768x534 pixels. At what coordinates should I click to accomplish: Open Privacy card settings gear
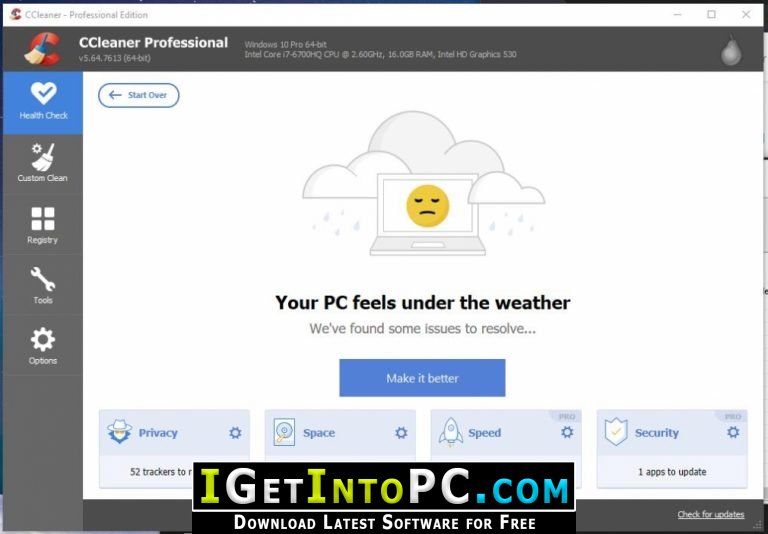tap(235, 433)
